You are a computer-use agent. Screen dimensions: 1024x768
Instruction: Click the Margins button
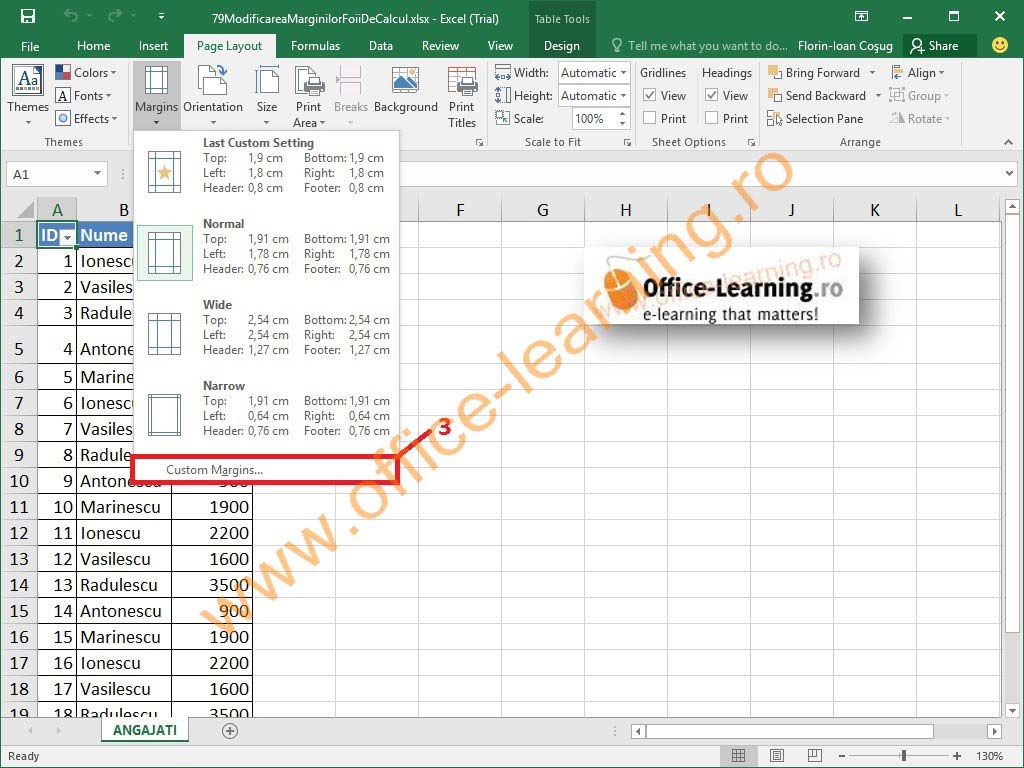tap(156, 96)
